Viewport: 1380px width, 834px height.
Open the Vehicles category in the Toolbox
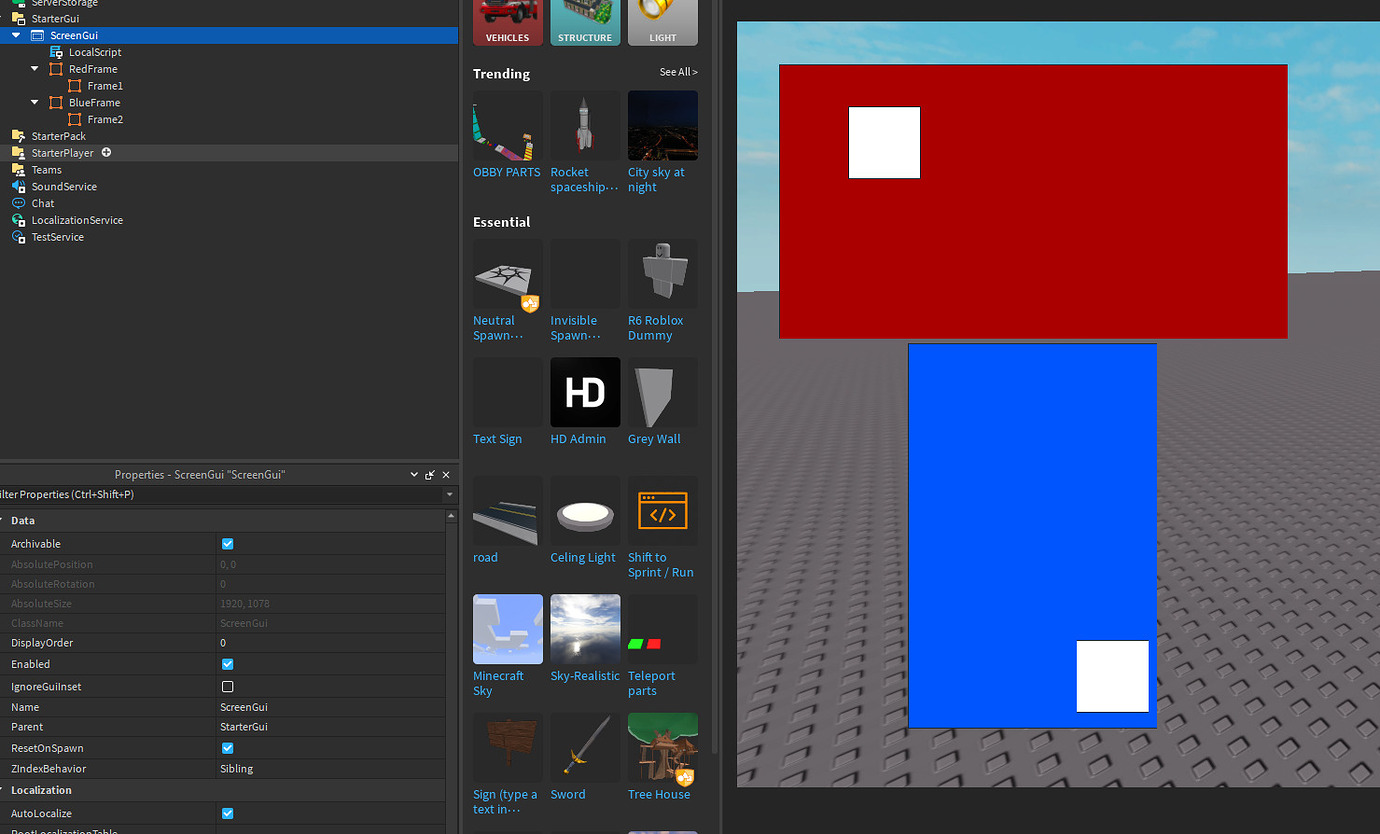click(507, 22)
